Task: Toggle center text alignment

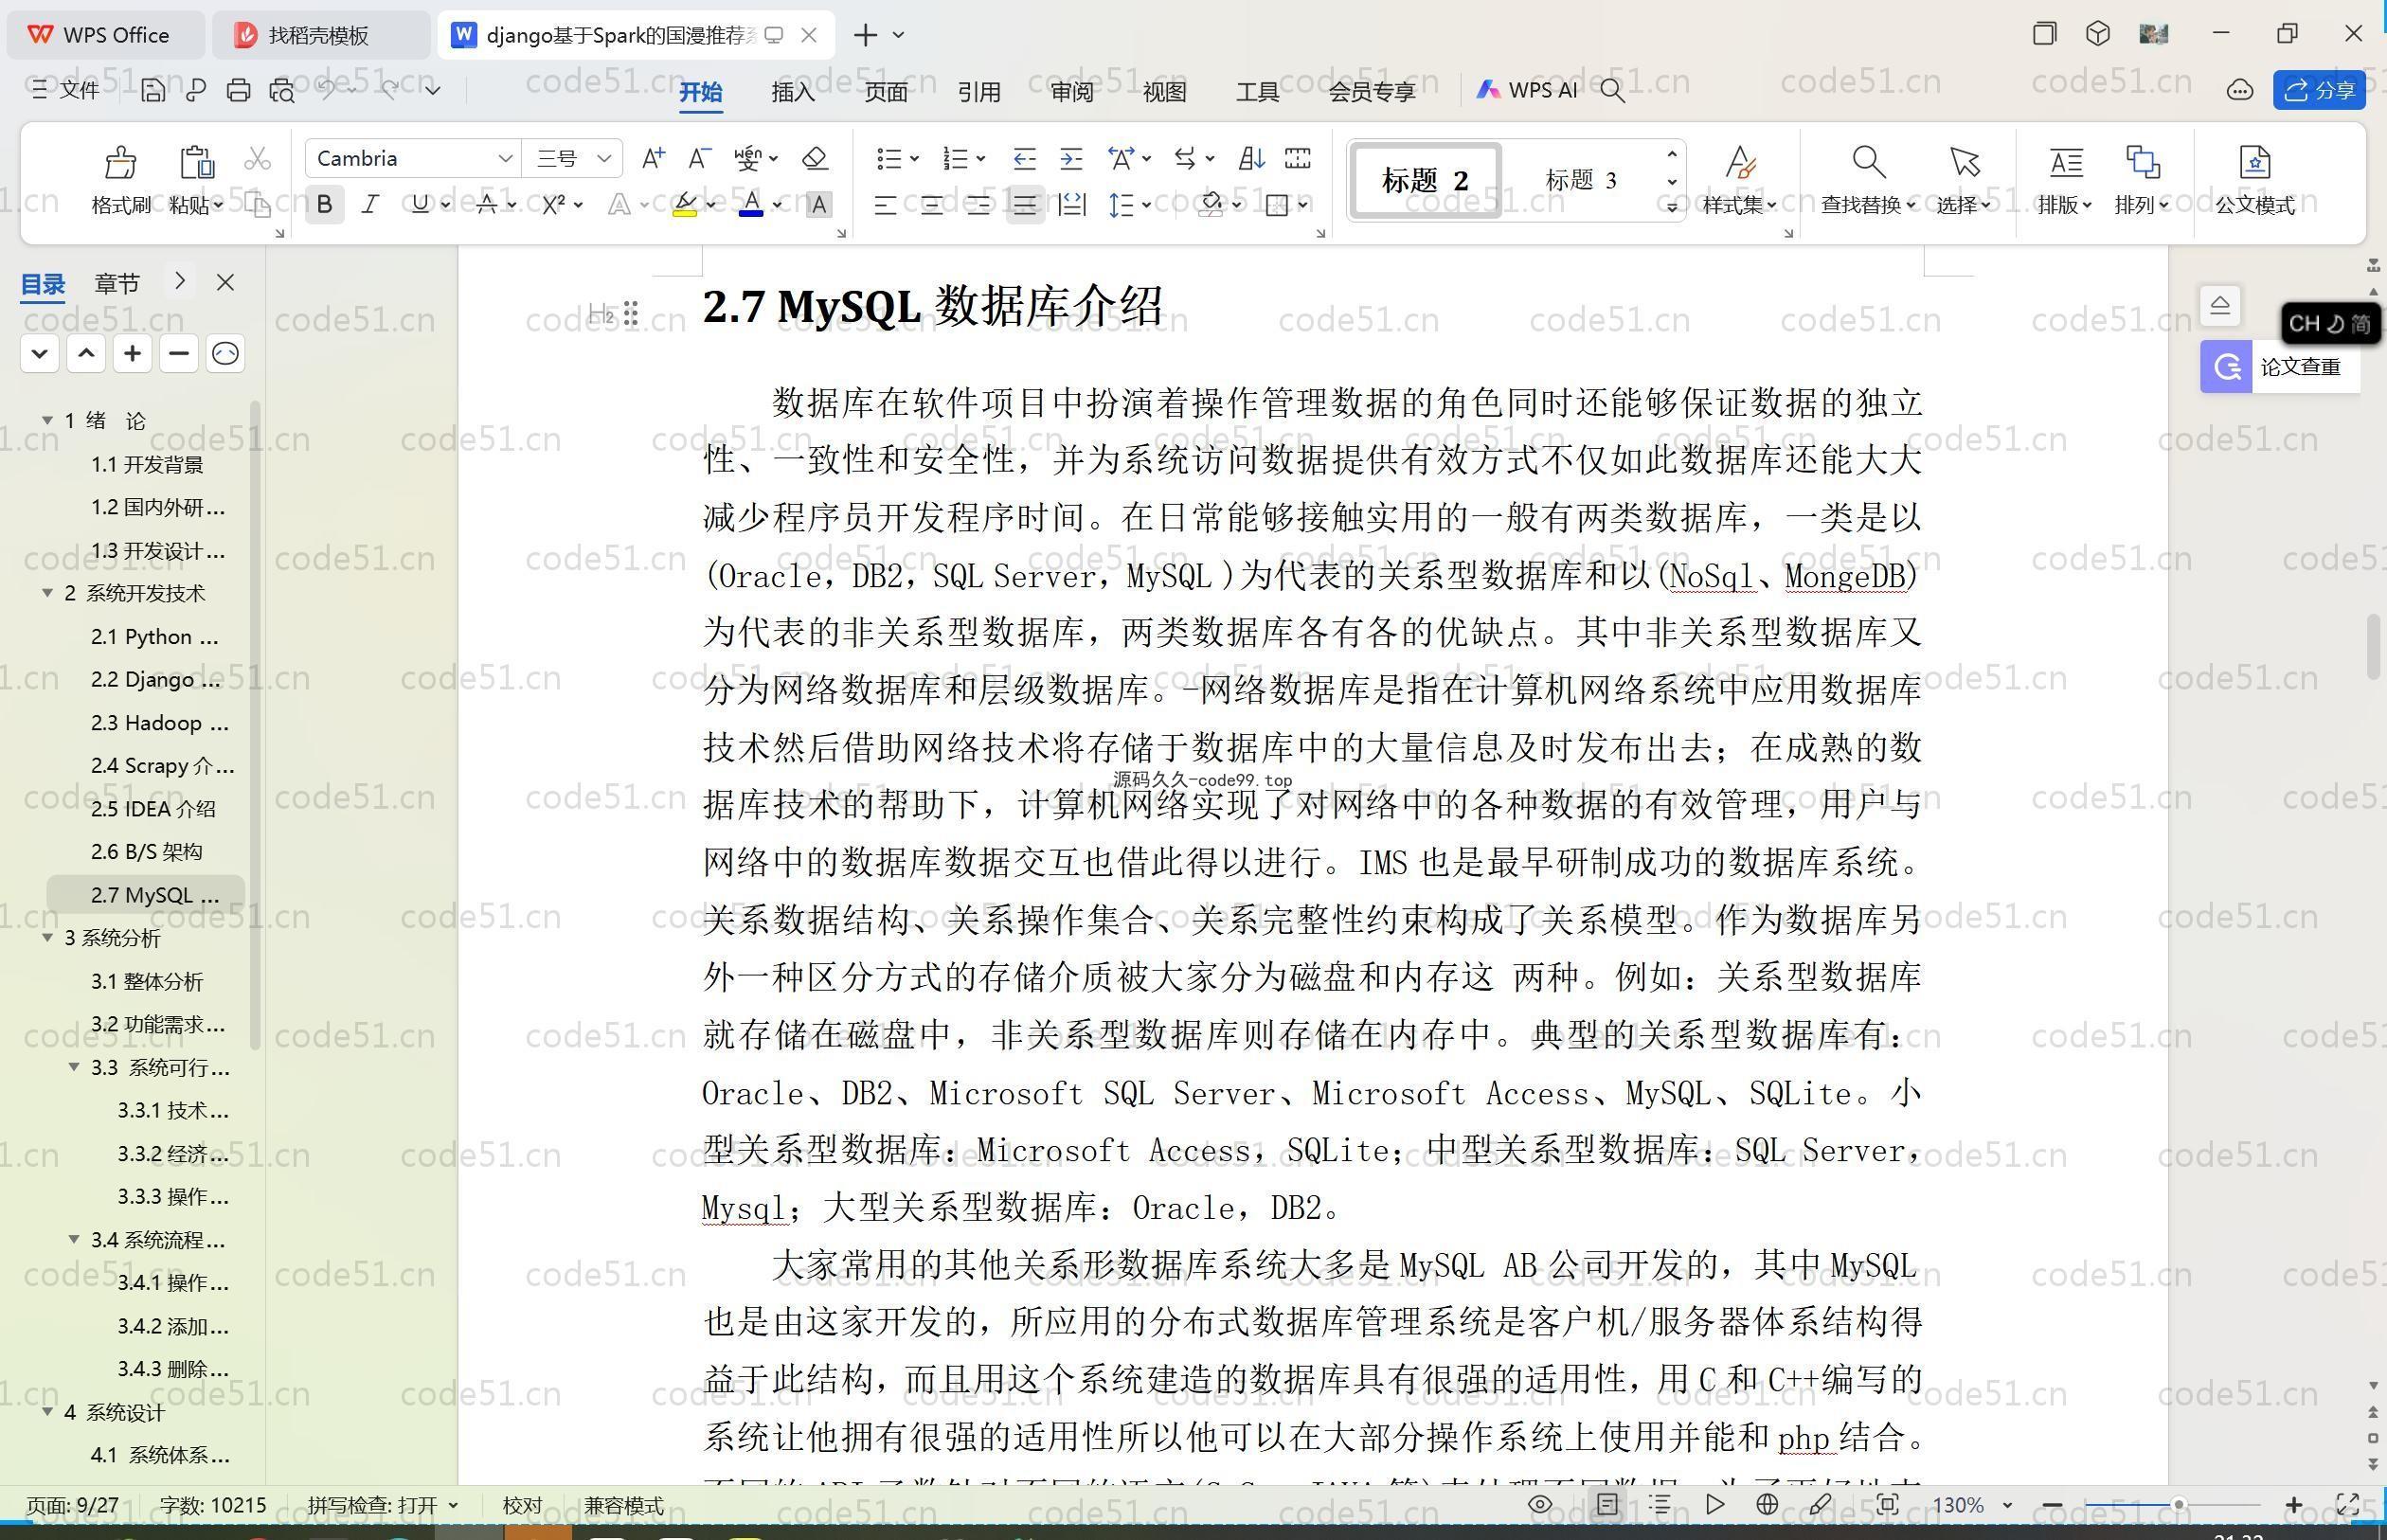Action: (931, 205)
